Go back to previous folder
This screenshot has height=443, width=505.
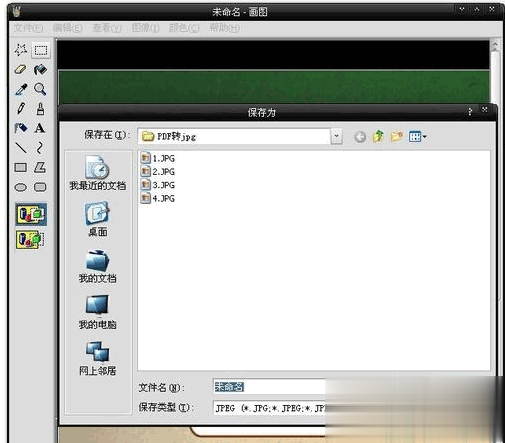[360, 137]
